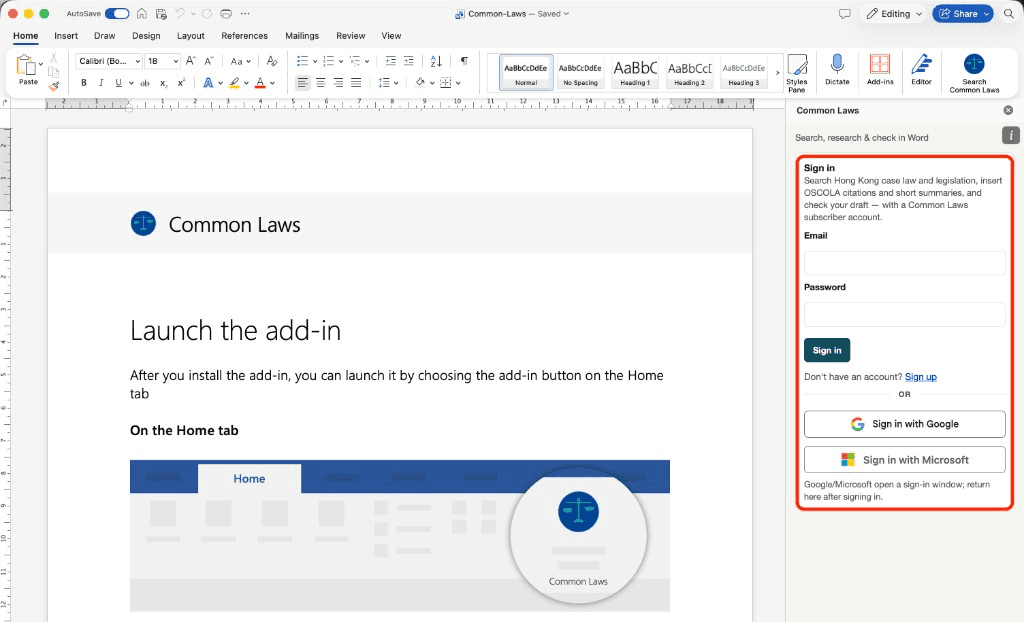Open the font size dropdown

click(176, 61)
